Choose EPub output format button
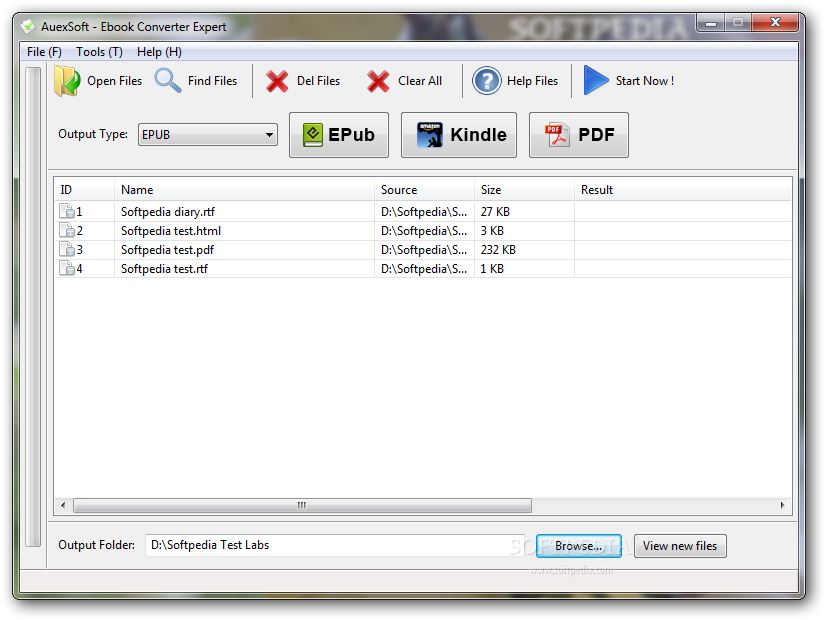Viewport: 826px width, 620px height. click(x=339, y=135)
